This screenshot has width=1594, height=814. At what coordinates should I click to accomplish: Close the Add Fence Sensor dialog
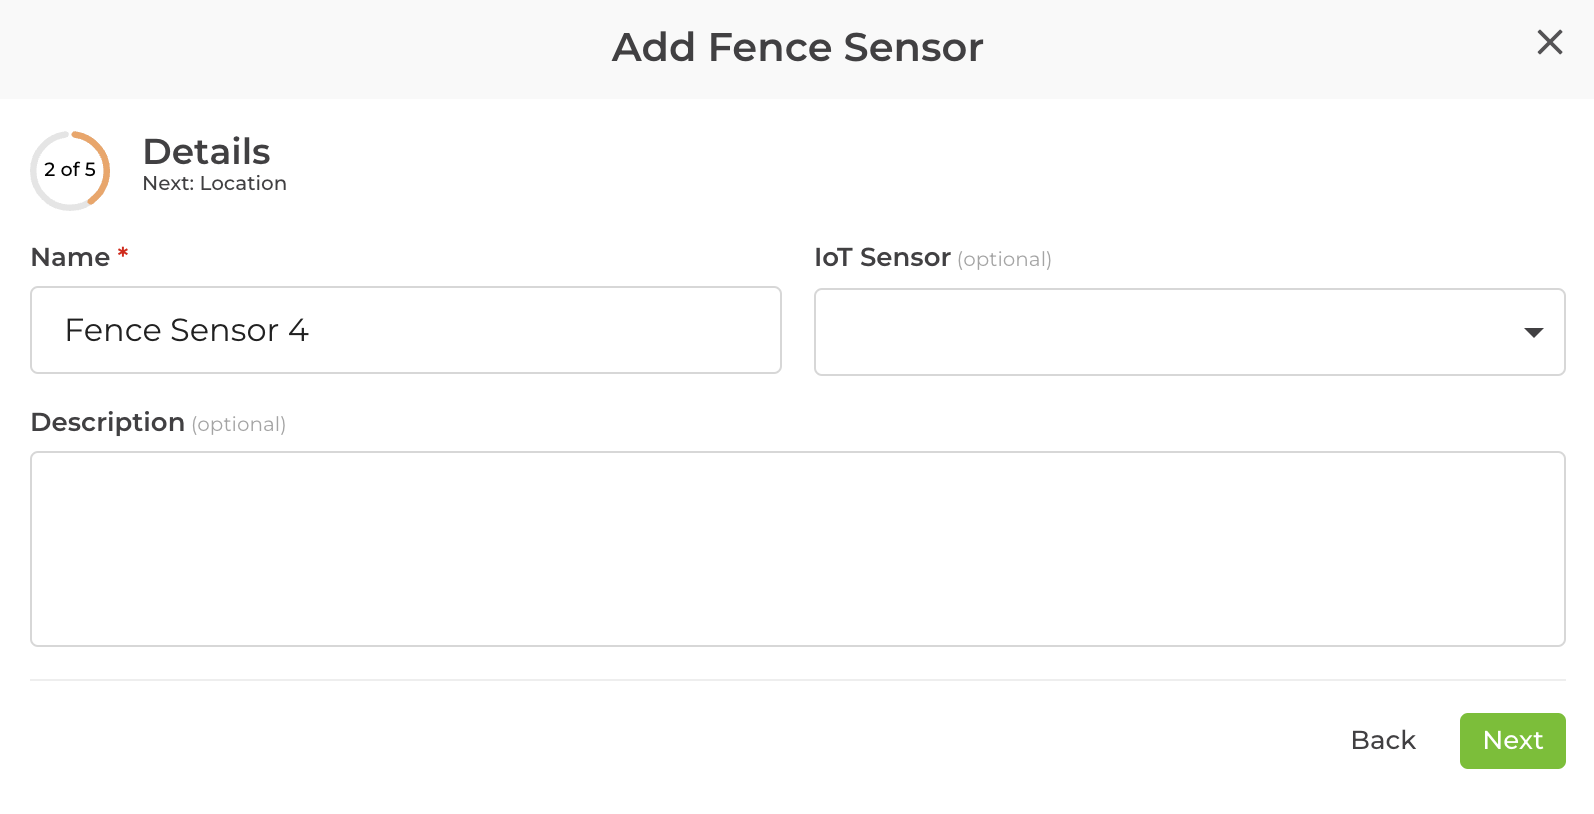coord(1549,43)
